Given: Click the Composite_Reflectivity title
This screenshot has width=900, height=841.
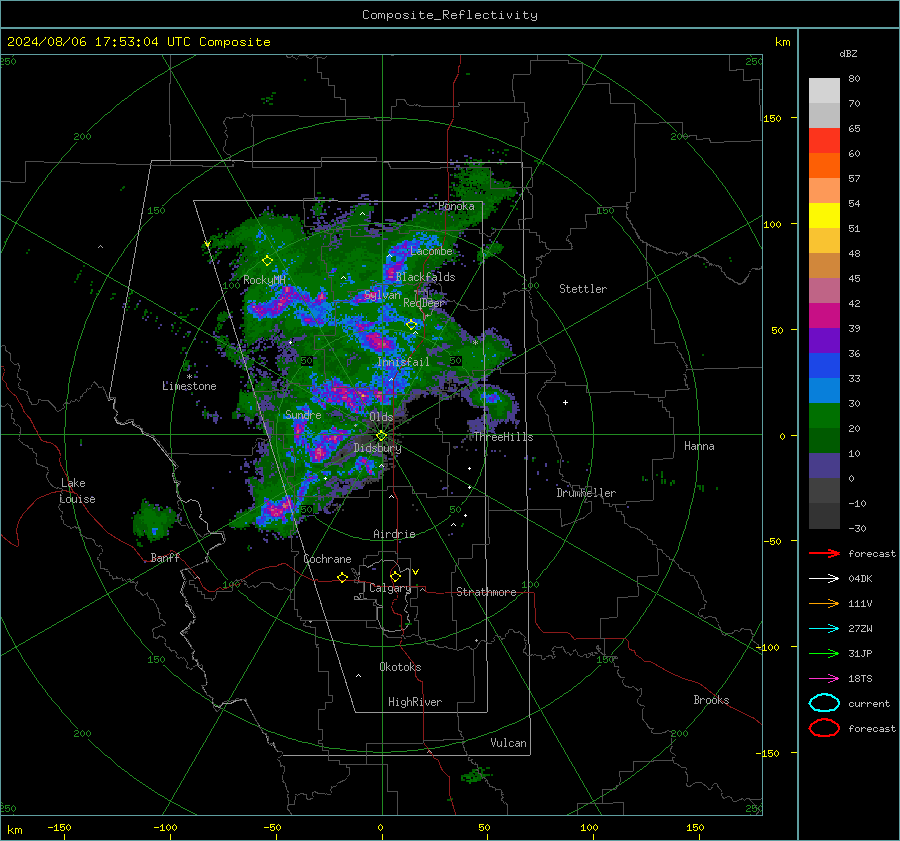Looking at the screenshot, I should point(450,15).
